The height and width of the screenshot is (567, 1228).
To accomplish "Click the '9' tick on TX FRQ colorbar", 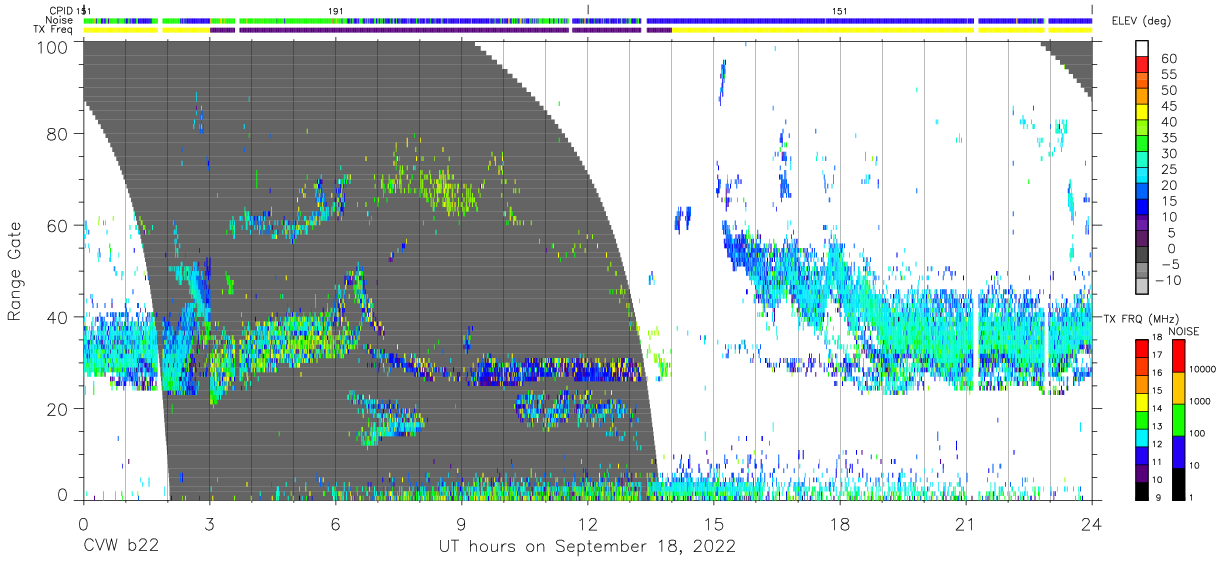I will tap(1158, 498).
